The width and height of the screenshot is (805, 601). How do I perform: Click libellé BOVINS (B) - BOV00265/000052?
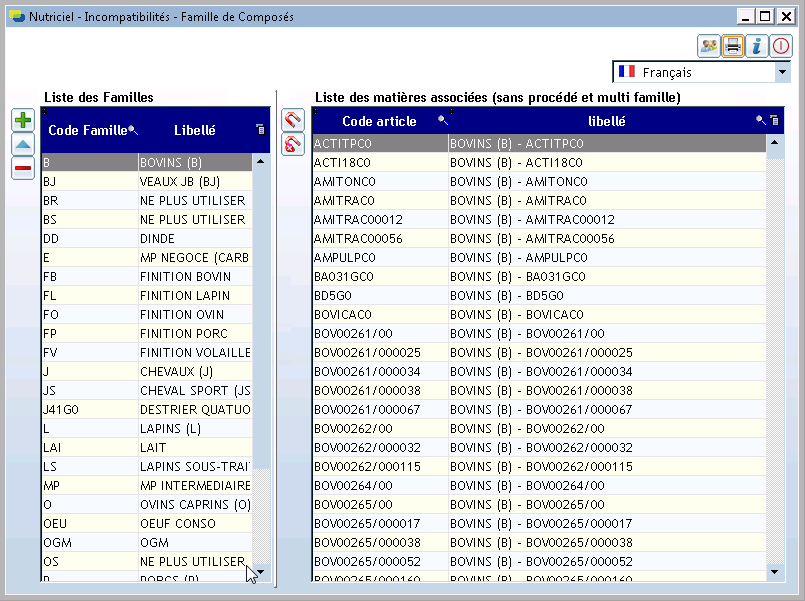[x=607, y=561]
